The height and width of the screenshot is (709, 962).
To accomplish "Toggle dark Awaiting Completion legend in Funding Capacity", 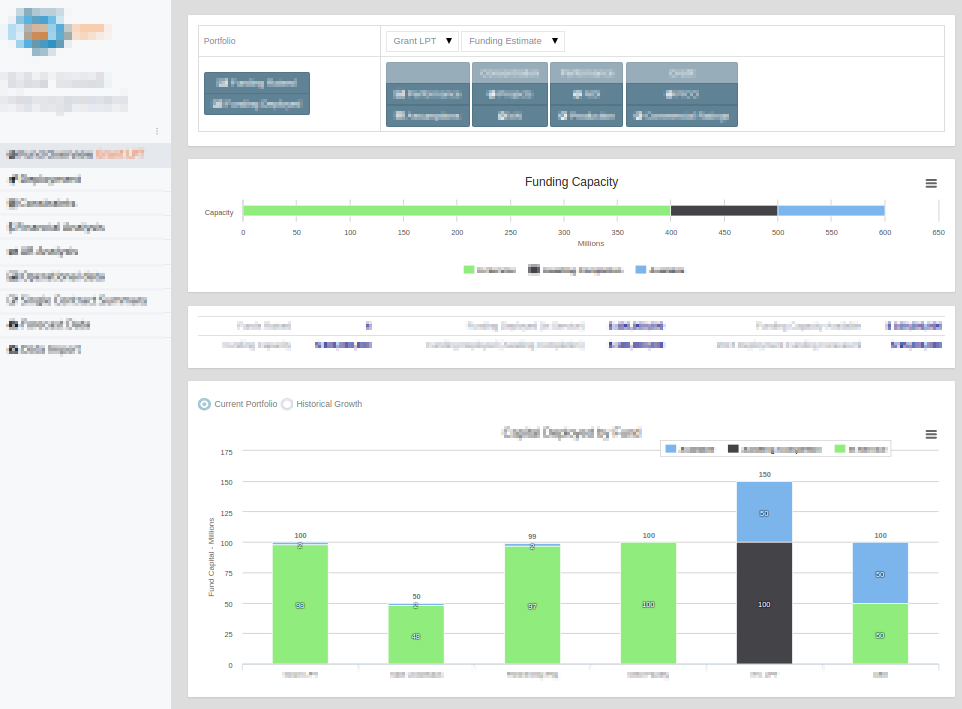I will tap(575, 270).
